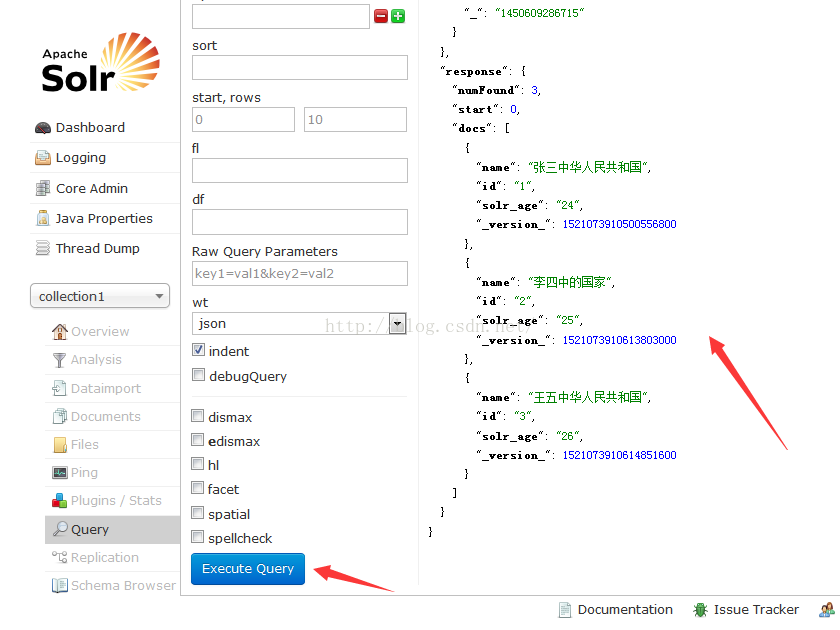Open the Documentation link
Image resolution: width=840 pixels, height=630 pixels.
click(x=625, y=610)
